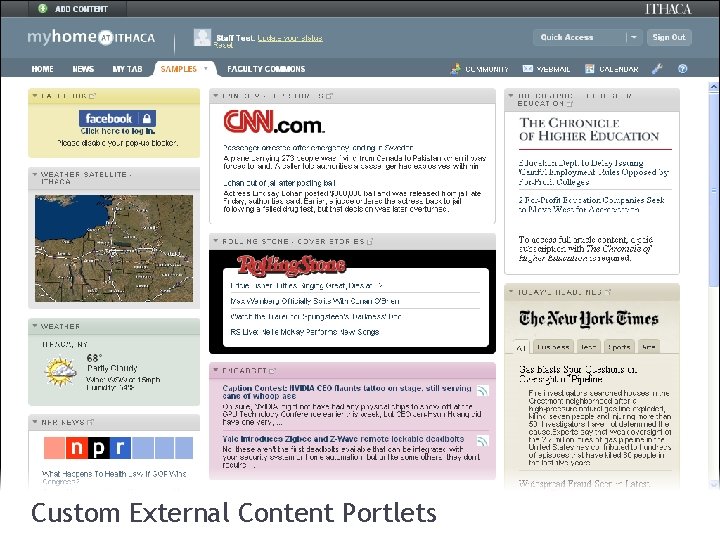The image size is (720, 540).
Task: Open the Quick Access dropdown arrow
Action: 634,37
